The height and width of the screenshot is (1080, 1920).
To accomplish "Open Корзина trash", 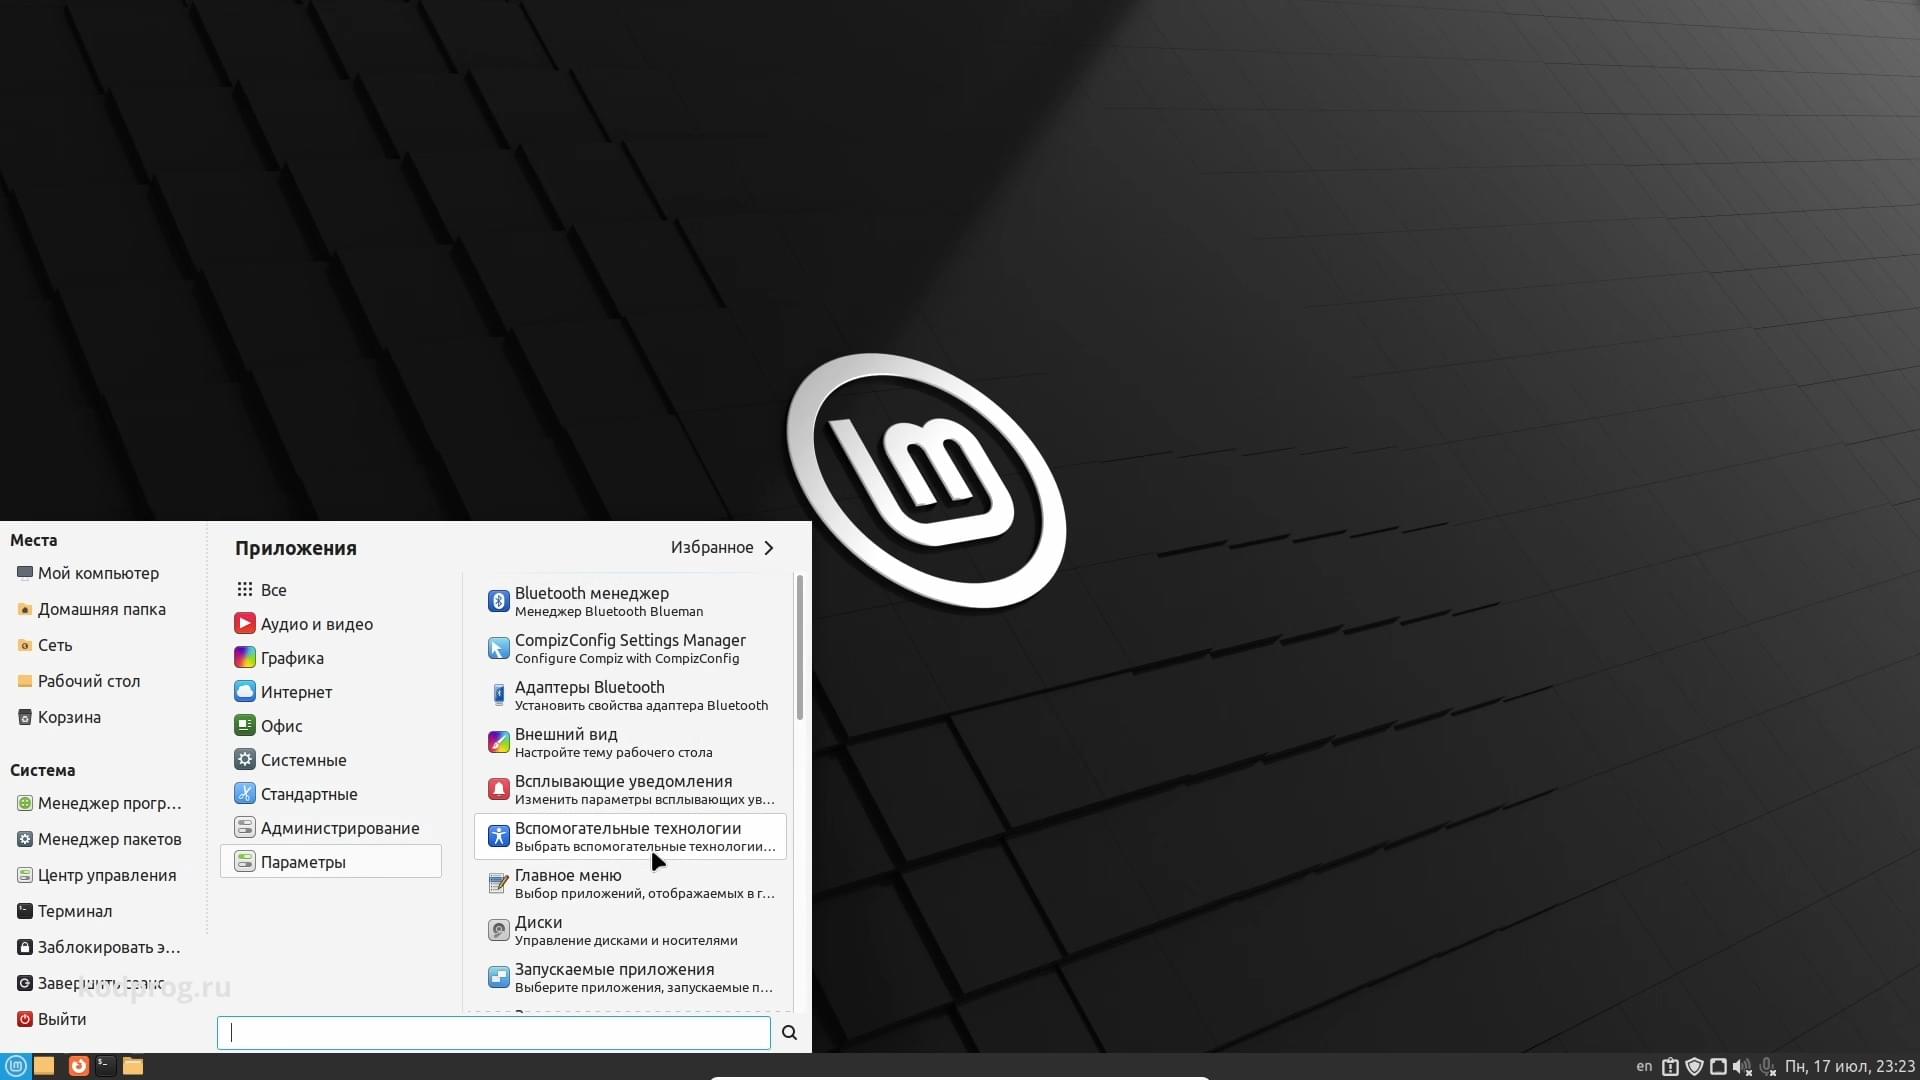I will (59, 717).
